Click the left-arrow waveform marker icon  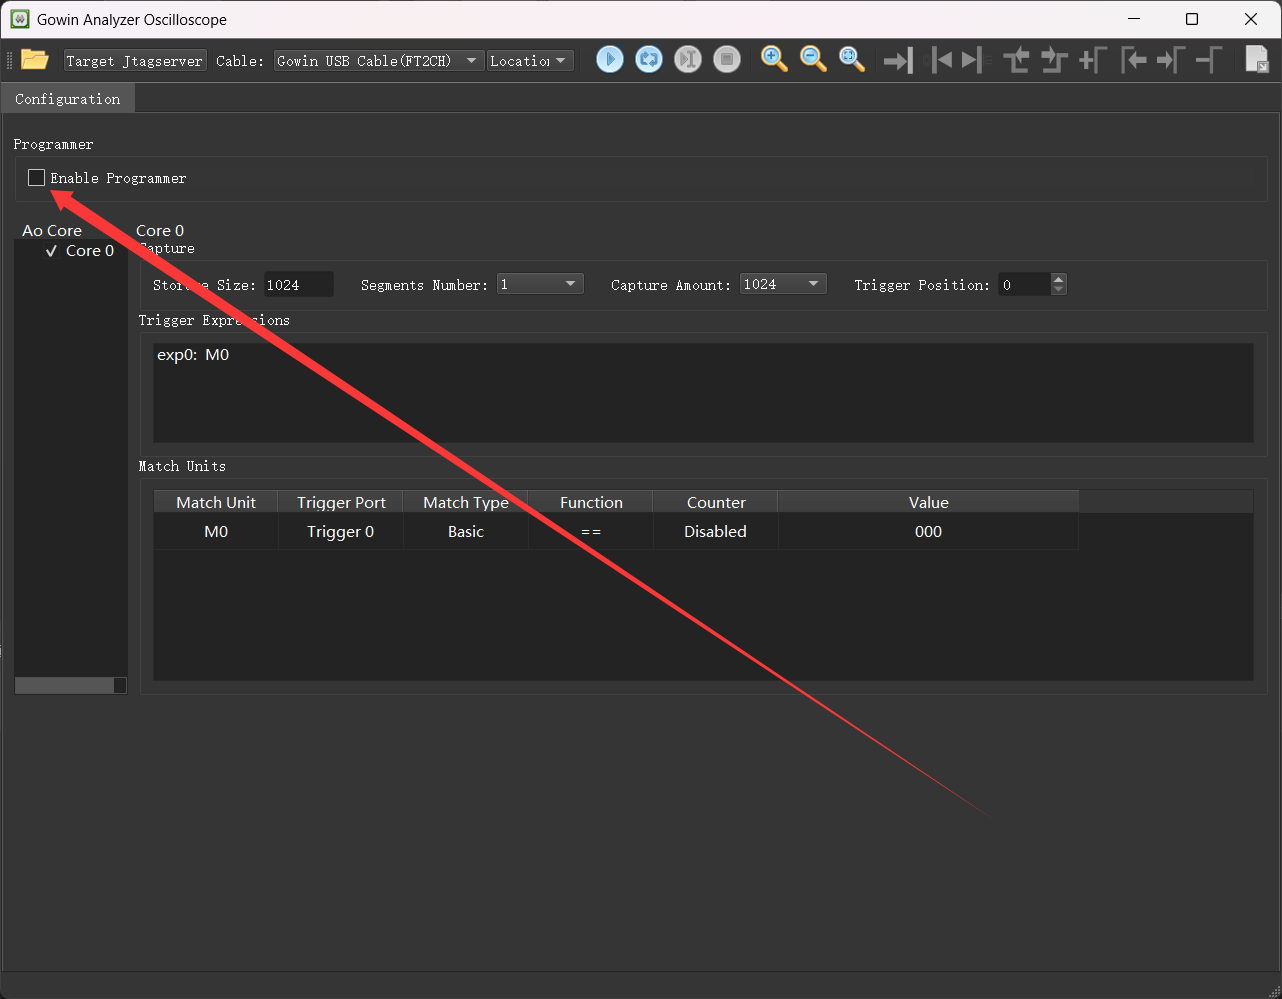(x=1133, y=61)
